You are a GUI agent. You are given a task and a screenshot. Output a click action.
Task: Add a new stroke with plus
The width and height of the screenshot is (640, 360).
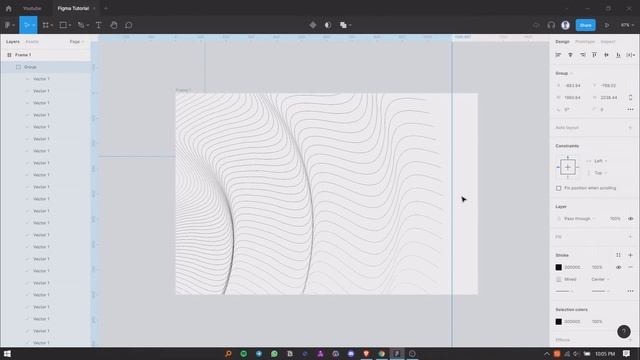click(630, 255)
